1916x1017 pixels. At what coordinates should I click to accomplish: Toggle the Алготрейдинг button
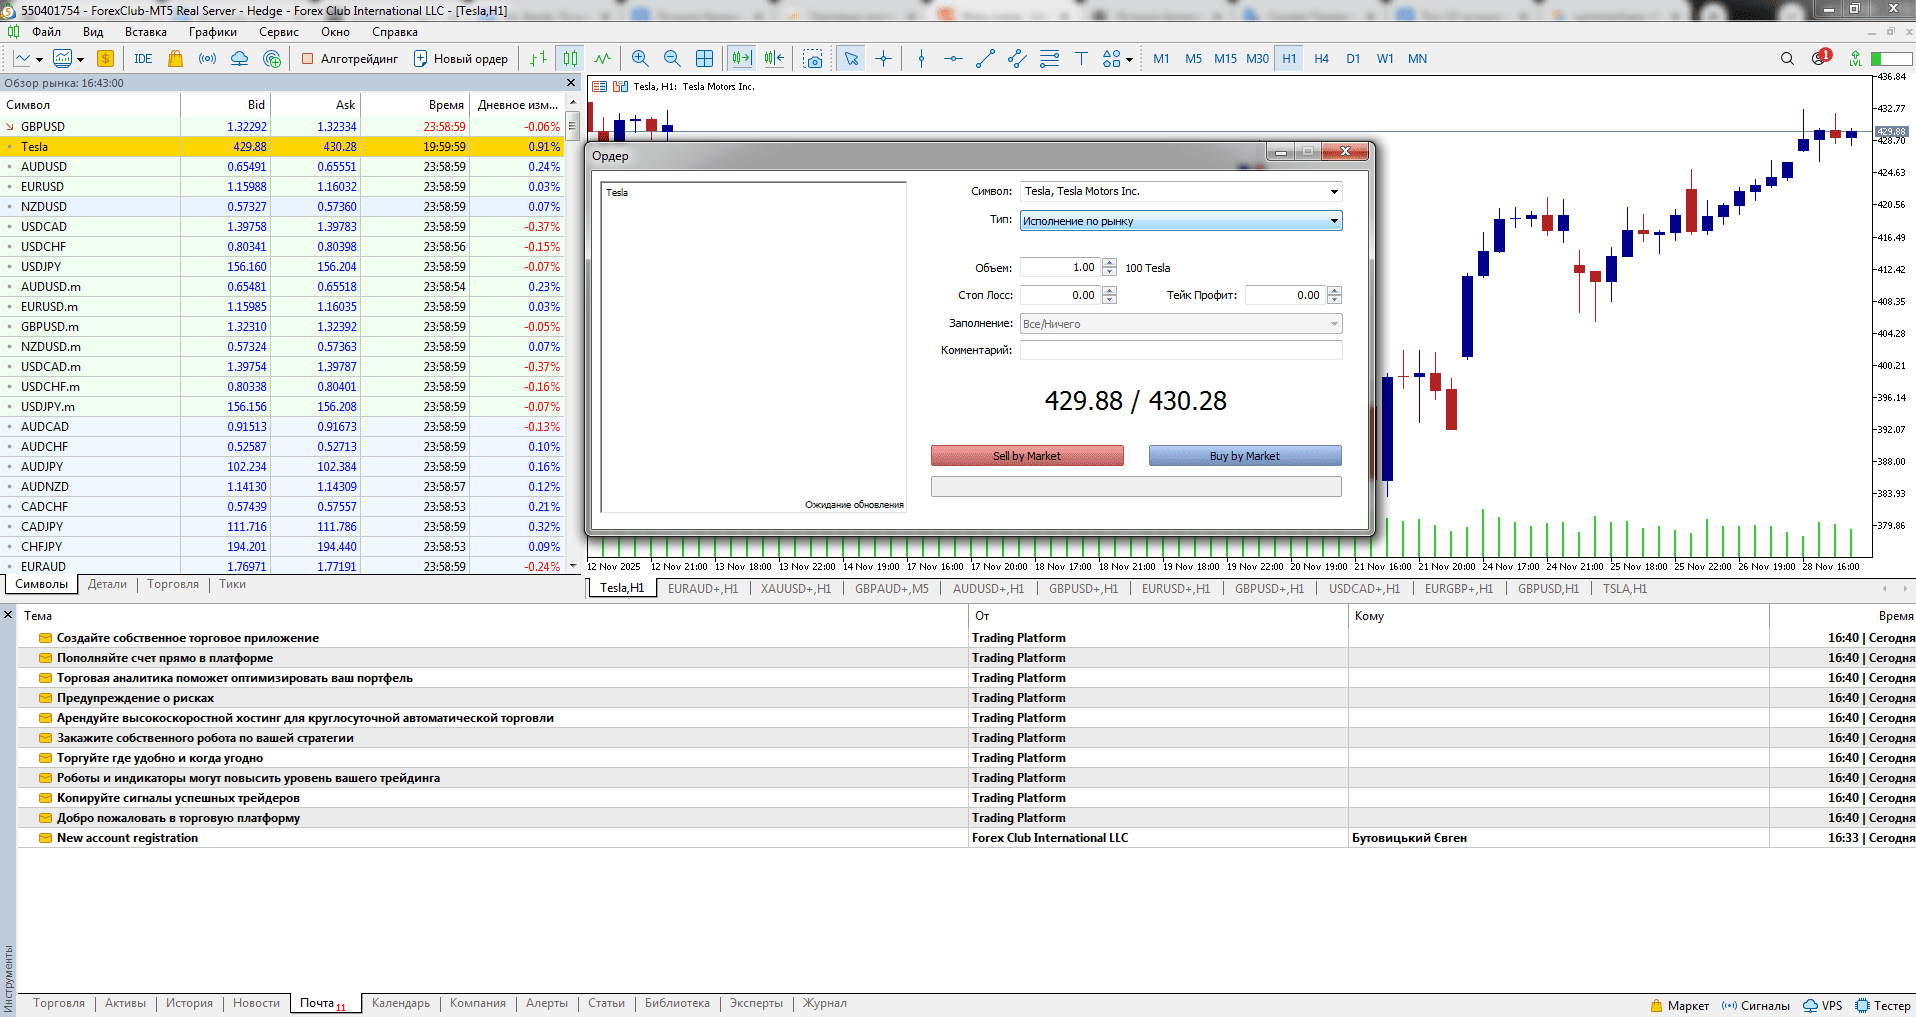(x=350, y=59)
